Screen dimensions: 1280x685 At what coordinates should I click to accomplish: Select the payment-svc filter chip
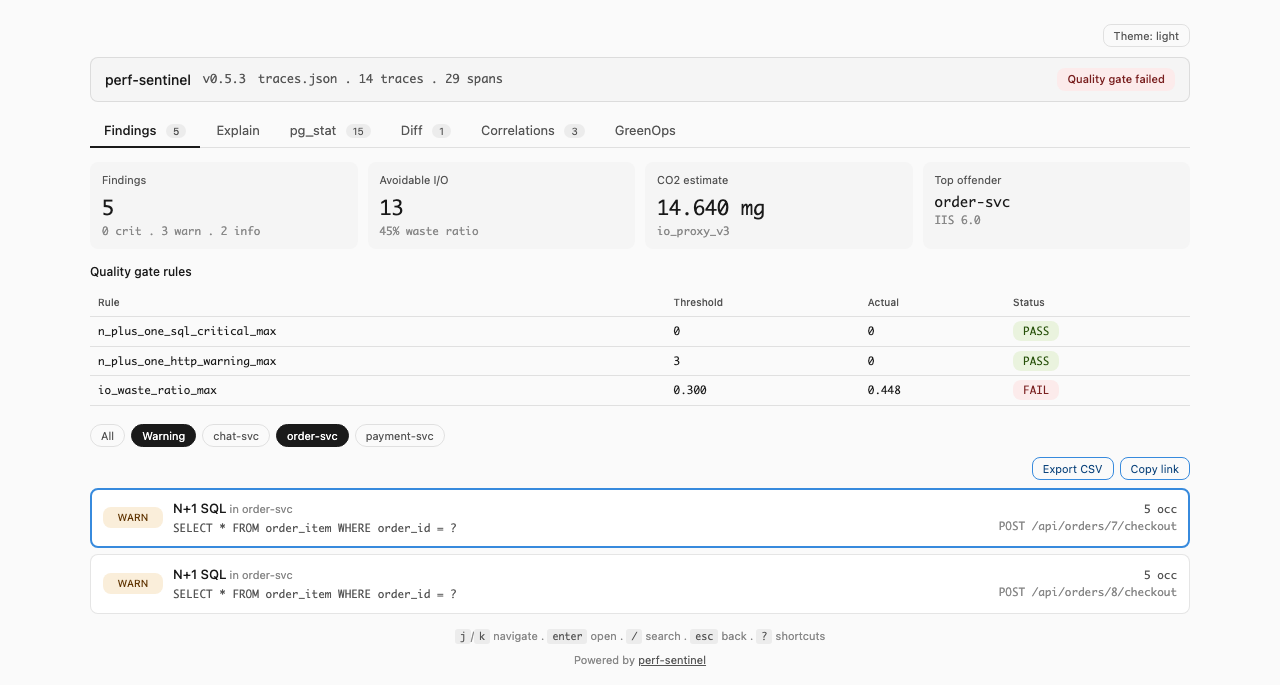[x=399, y=436]
